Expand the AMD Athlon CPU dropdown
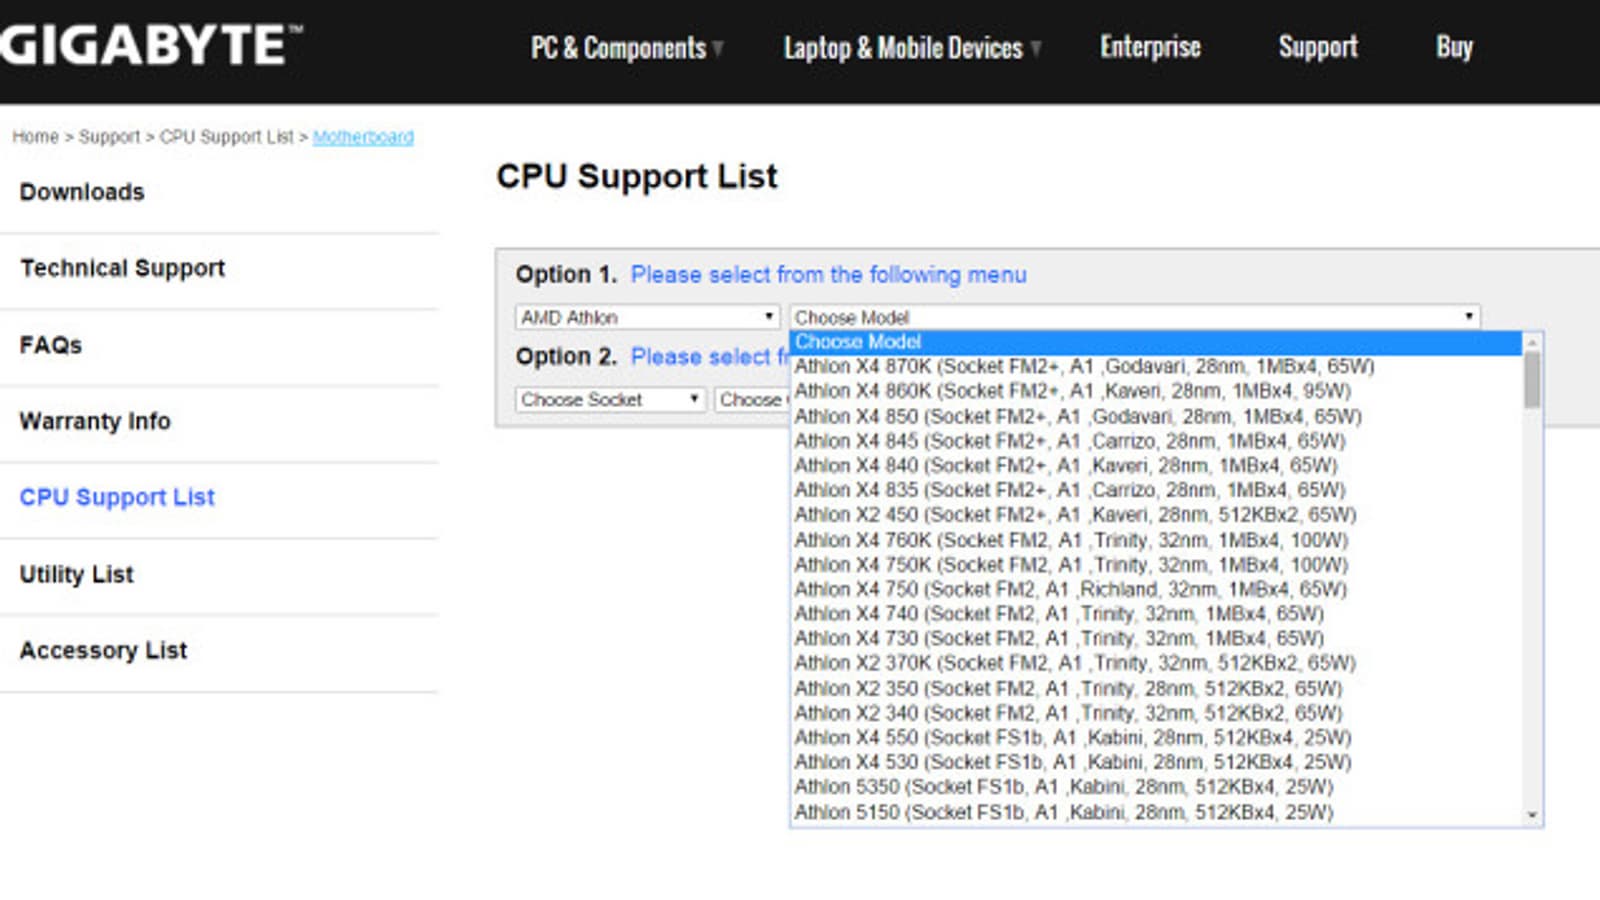 point(647,317)
